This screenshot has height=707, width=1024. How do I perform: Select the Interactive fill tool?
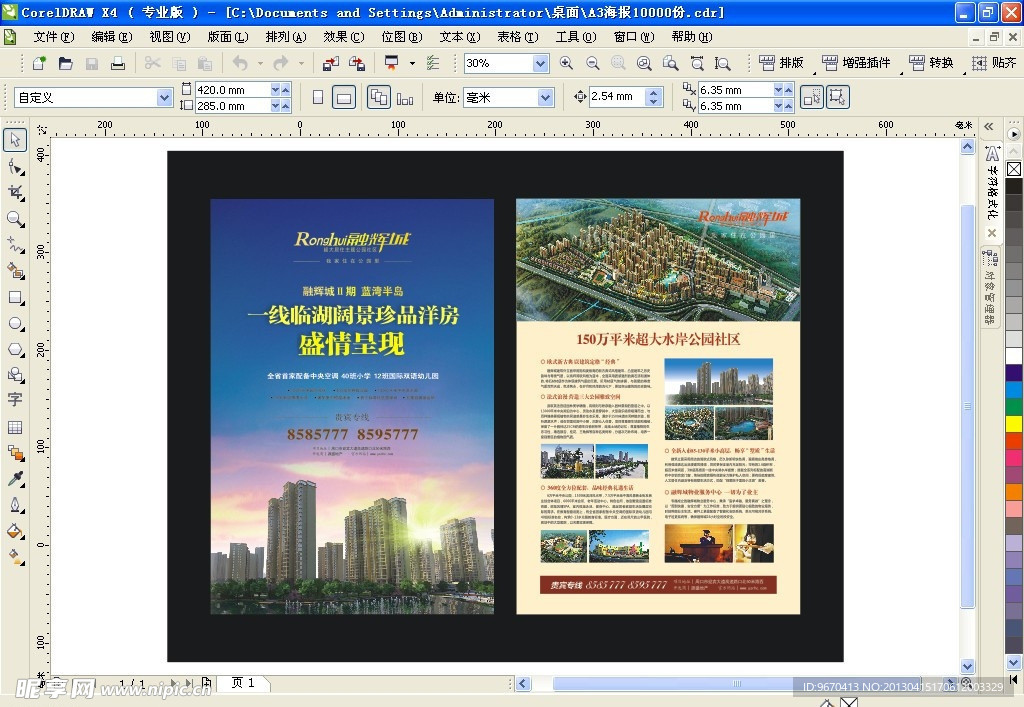[x=15, y=557]
